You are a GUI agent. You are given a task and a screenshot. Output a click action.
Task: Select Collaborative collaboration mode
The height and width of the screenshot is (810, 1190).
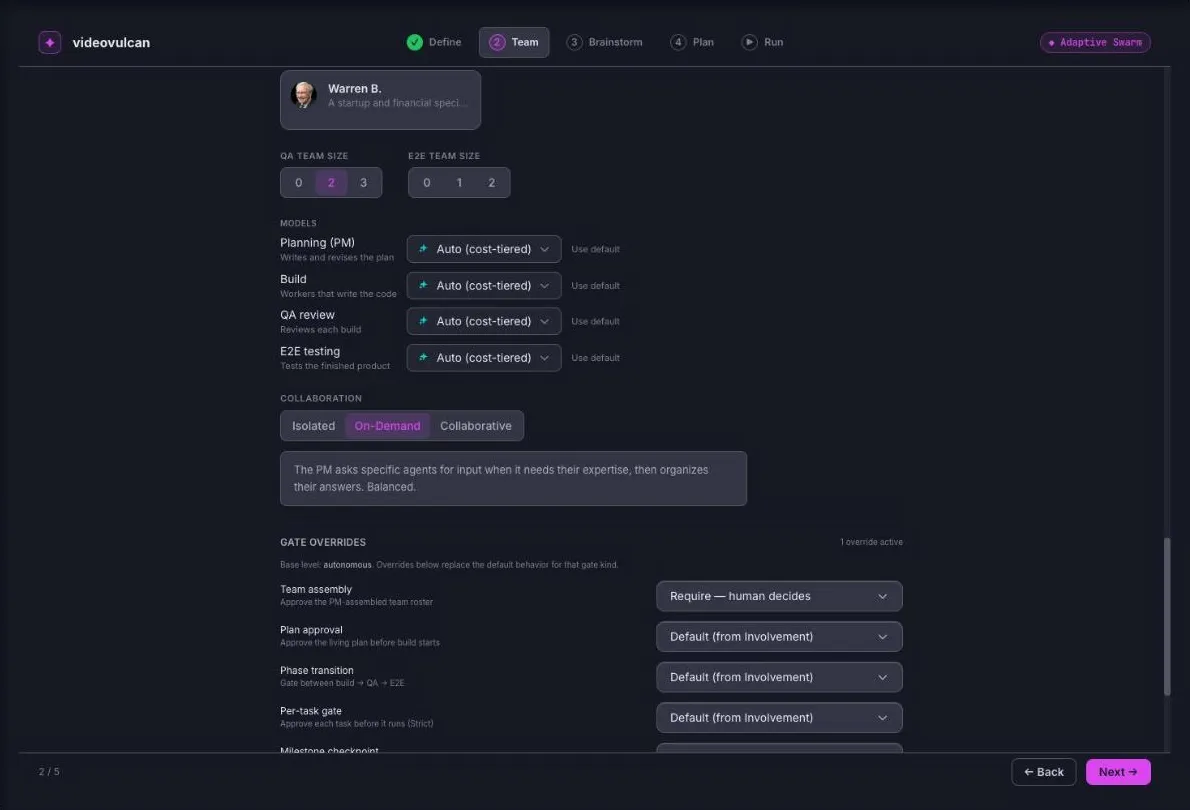click(476, 426)
